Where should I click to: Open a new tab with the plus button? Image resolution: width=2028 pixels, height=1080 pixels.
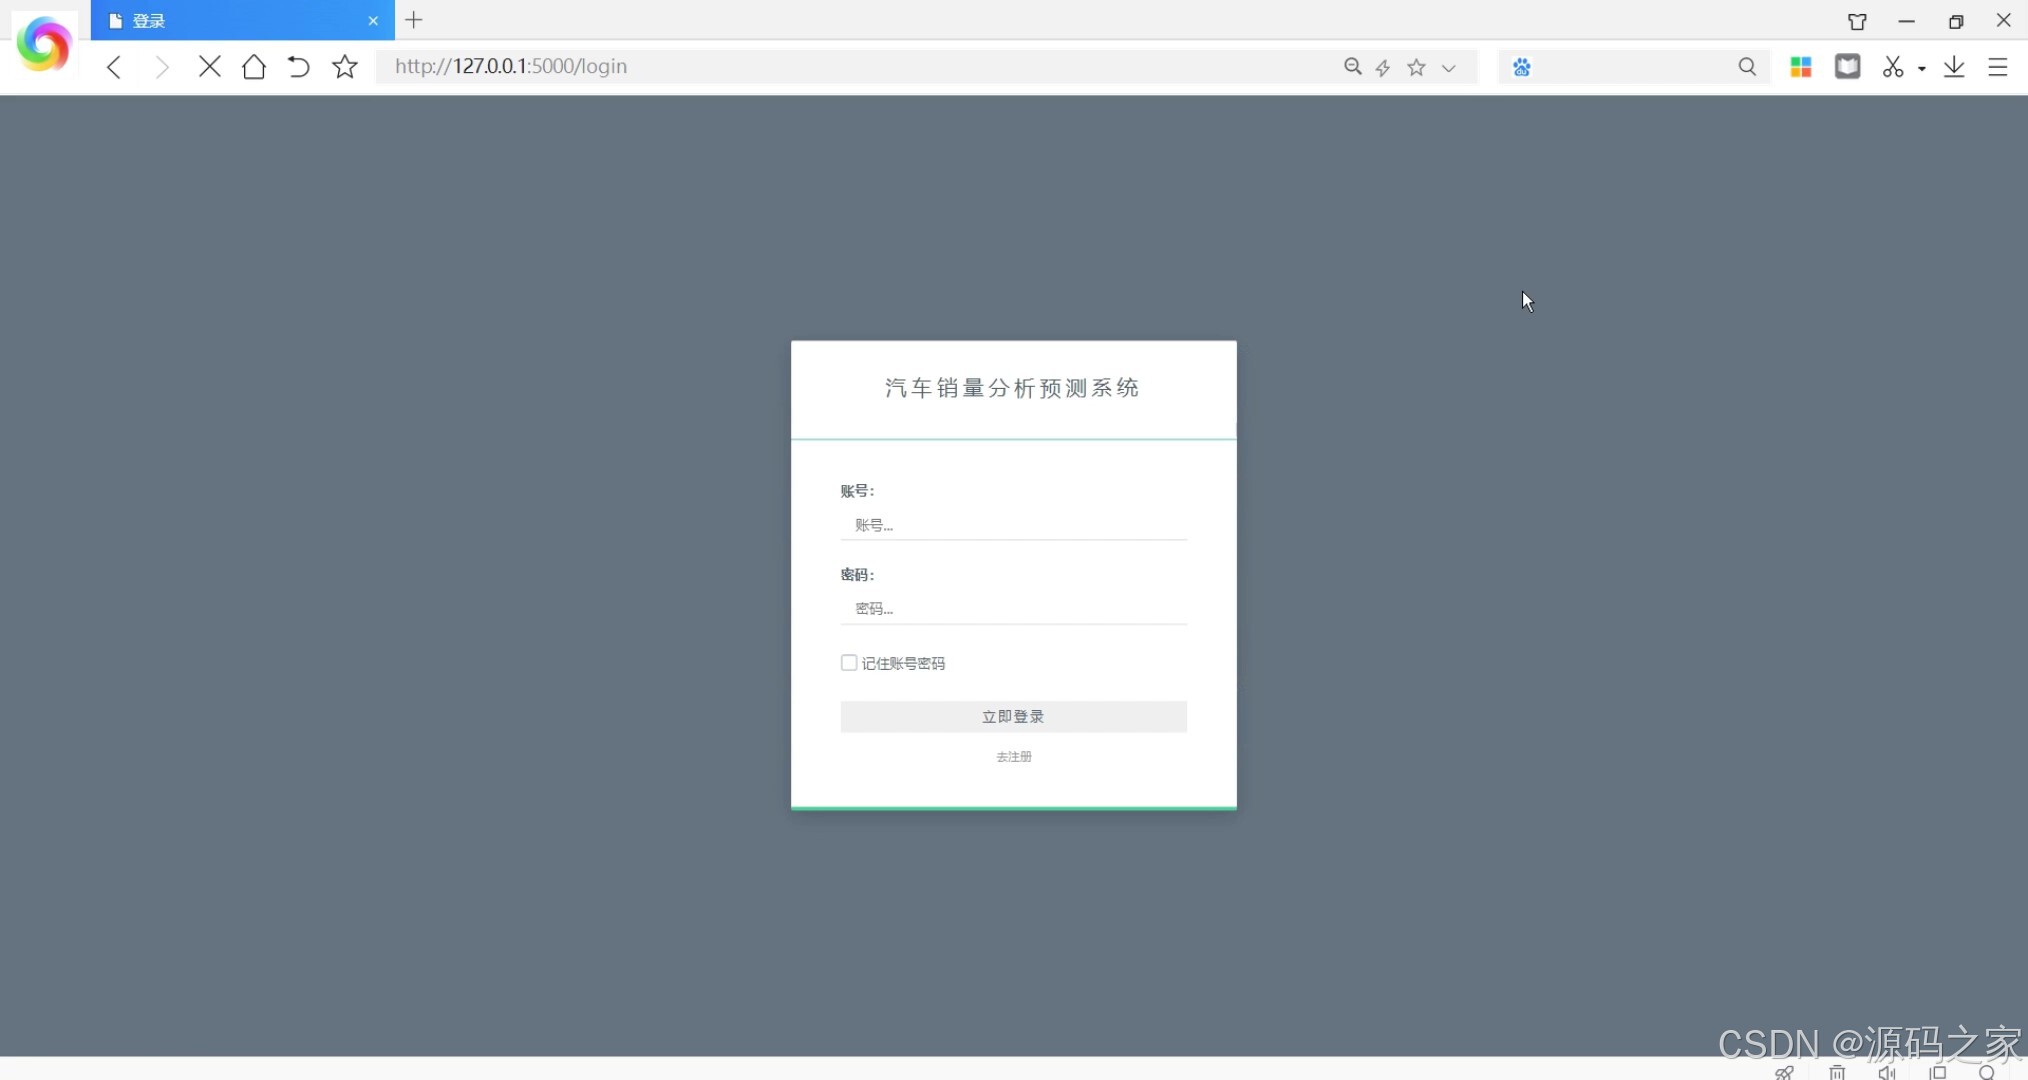[414, 19]
